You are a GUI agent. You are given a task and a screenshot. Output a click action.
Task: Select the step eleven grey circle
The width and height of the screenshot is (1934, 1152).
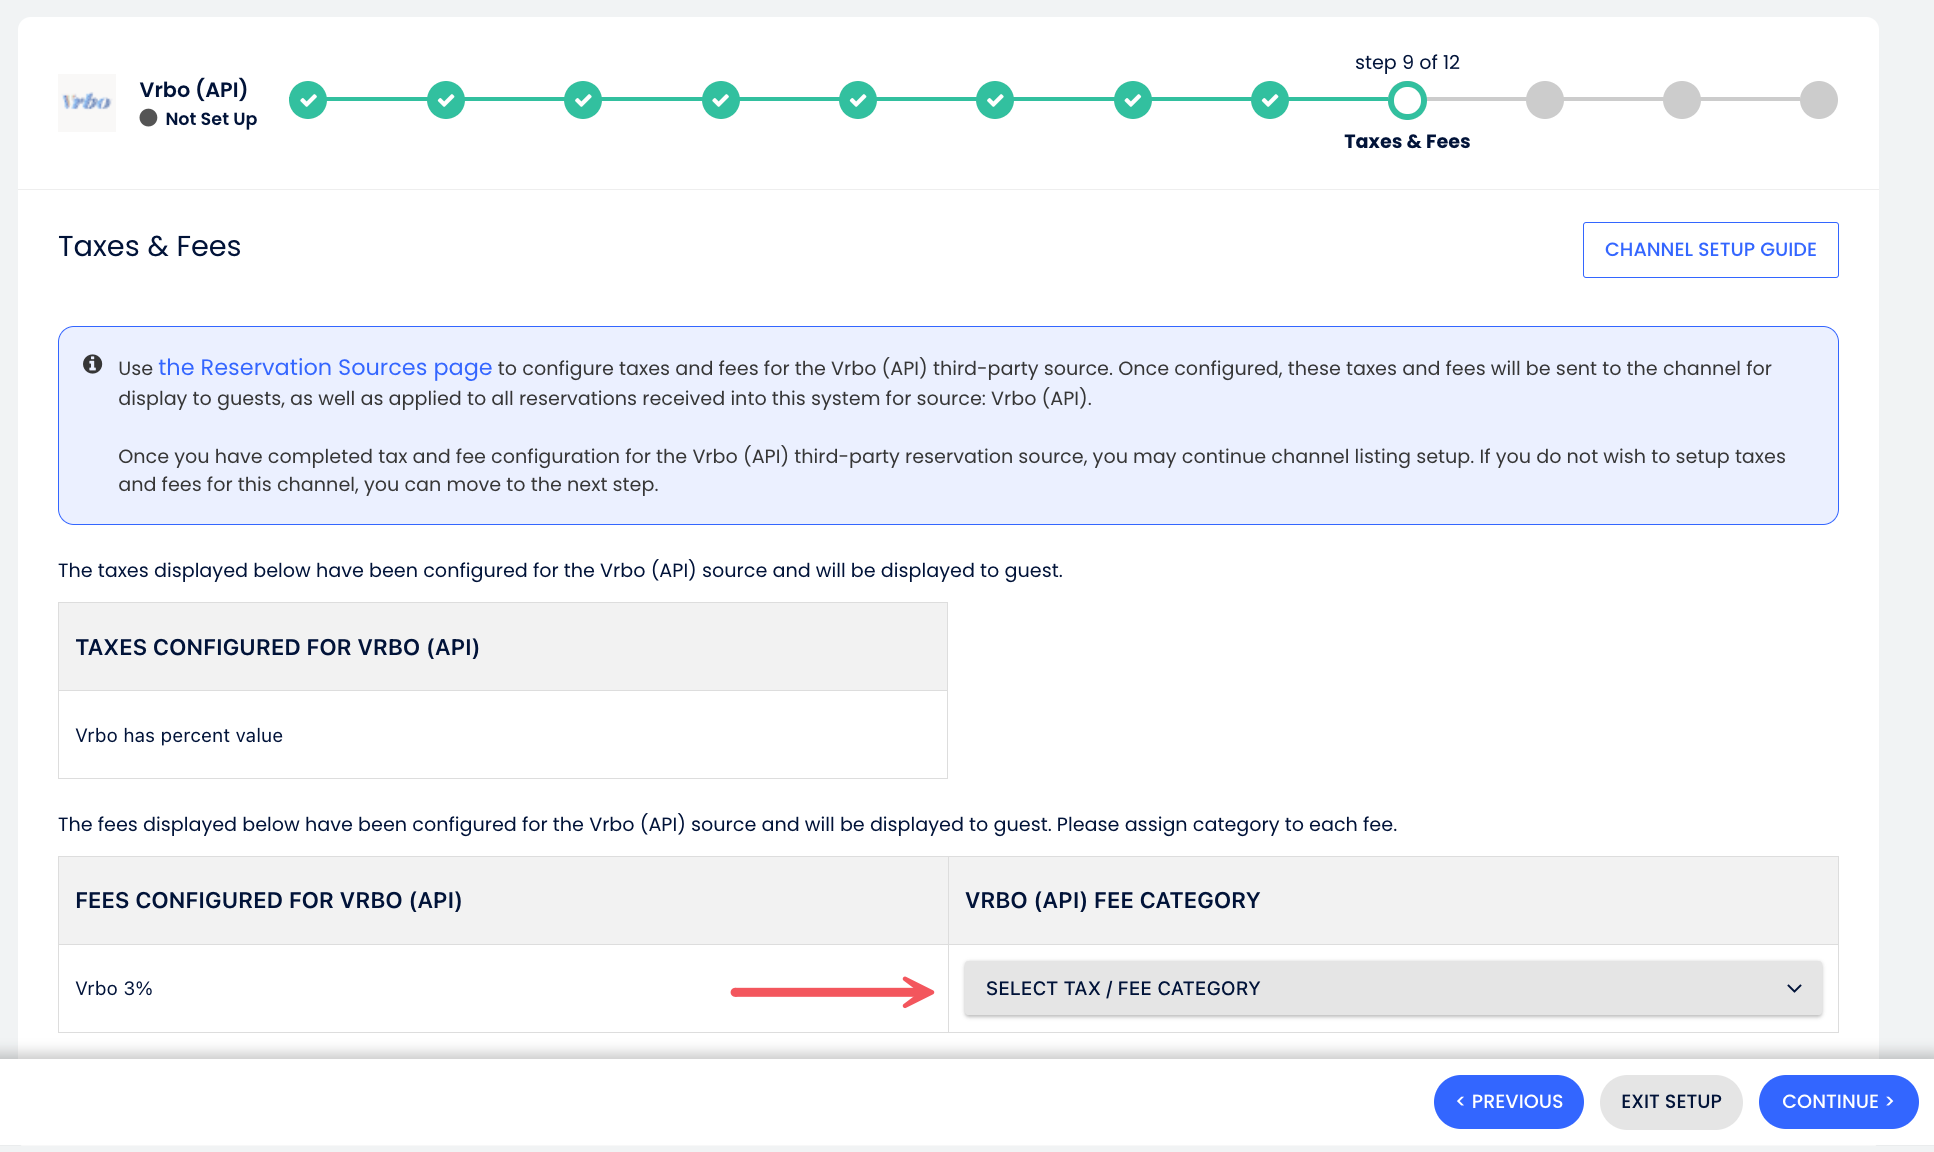[1682, 100]
